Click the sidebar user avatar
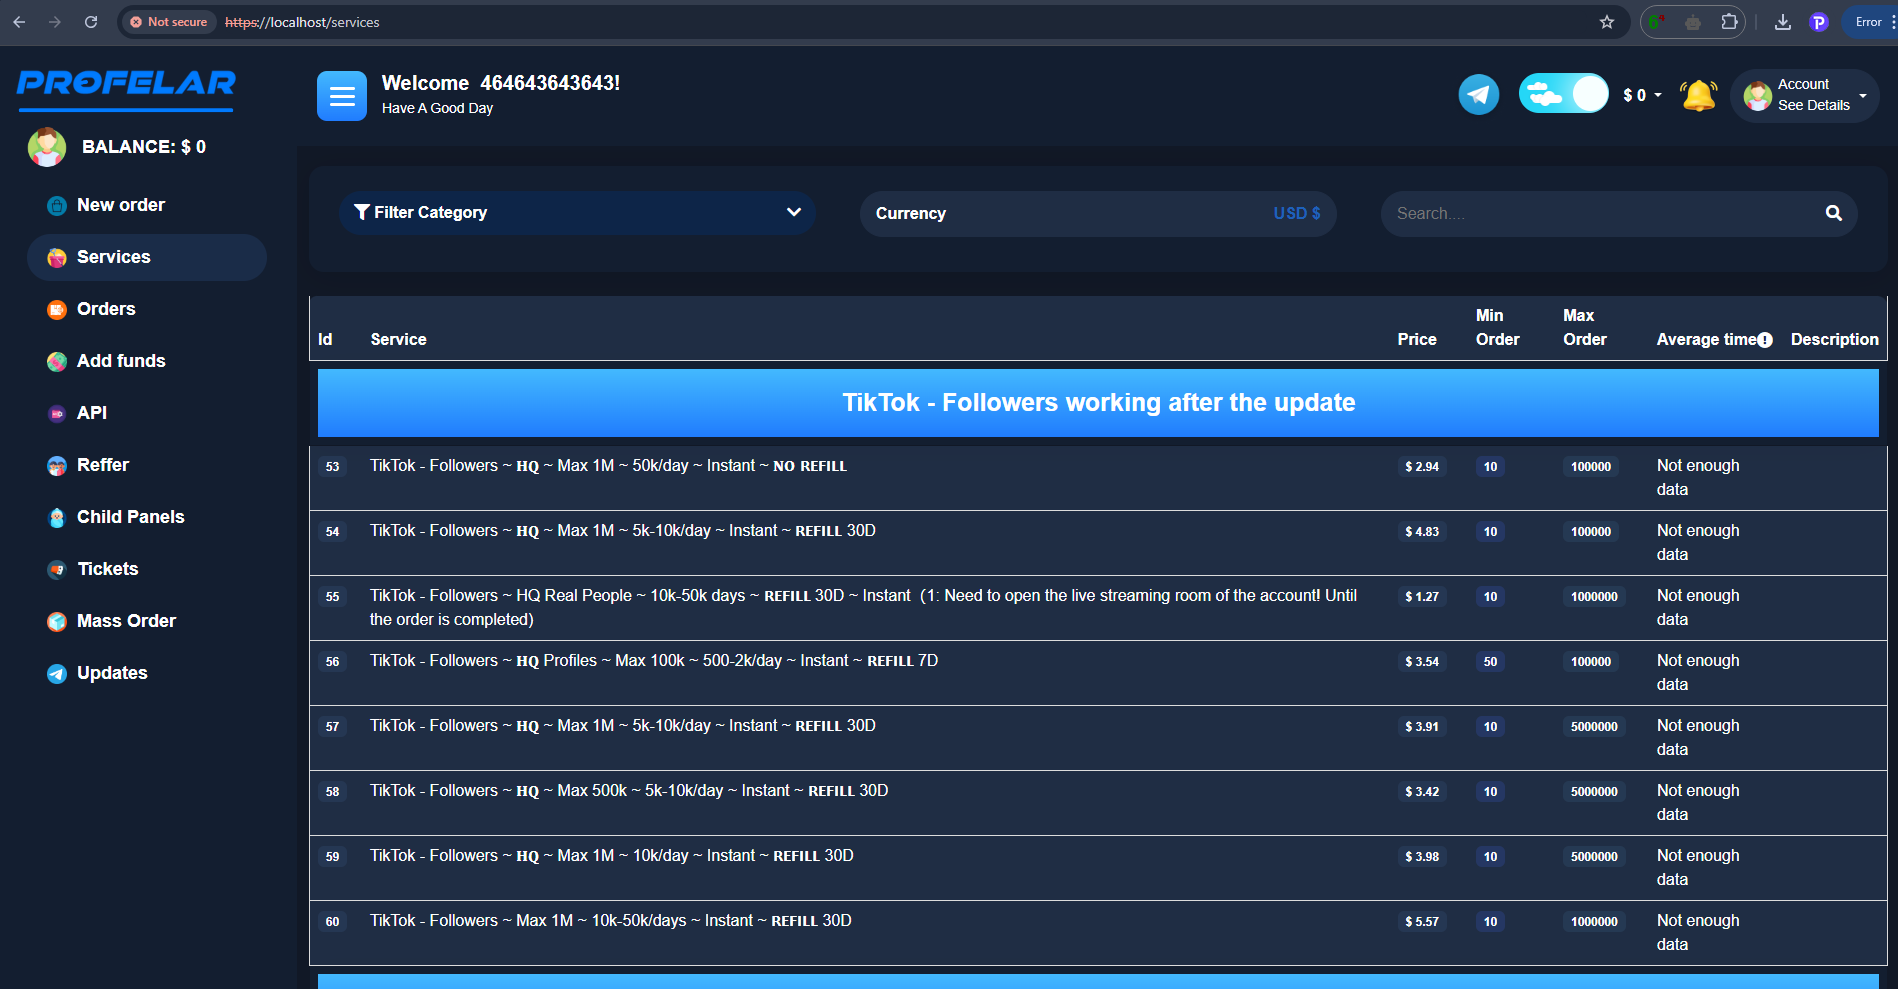This screenshot has width=1898, height=989. 46,147
